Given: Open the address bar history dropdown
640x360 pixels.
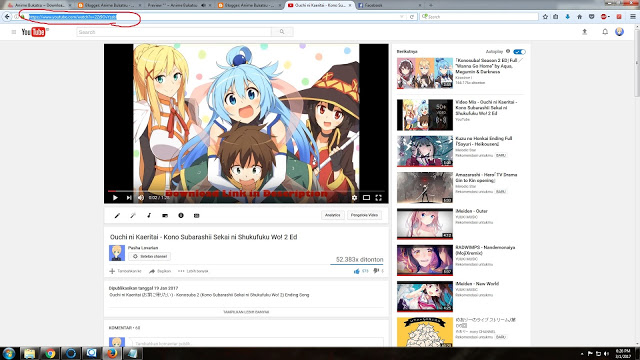Looking at the screenshot, I should coord(402,17).
